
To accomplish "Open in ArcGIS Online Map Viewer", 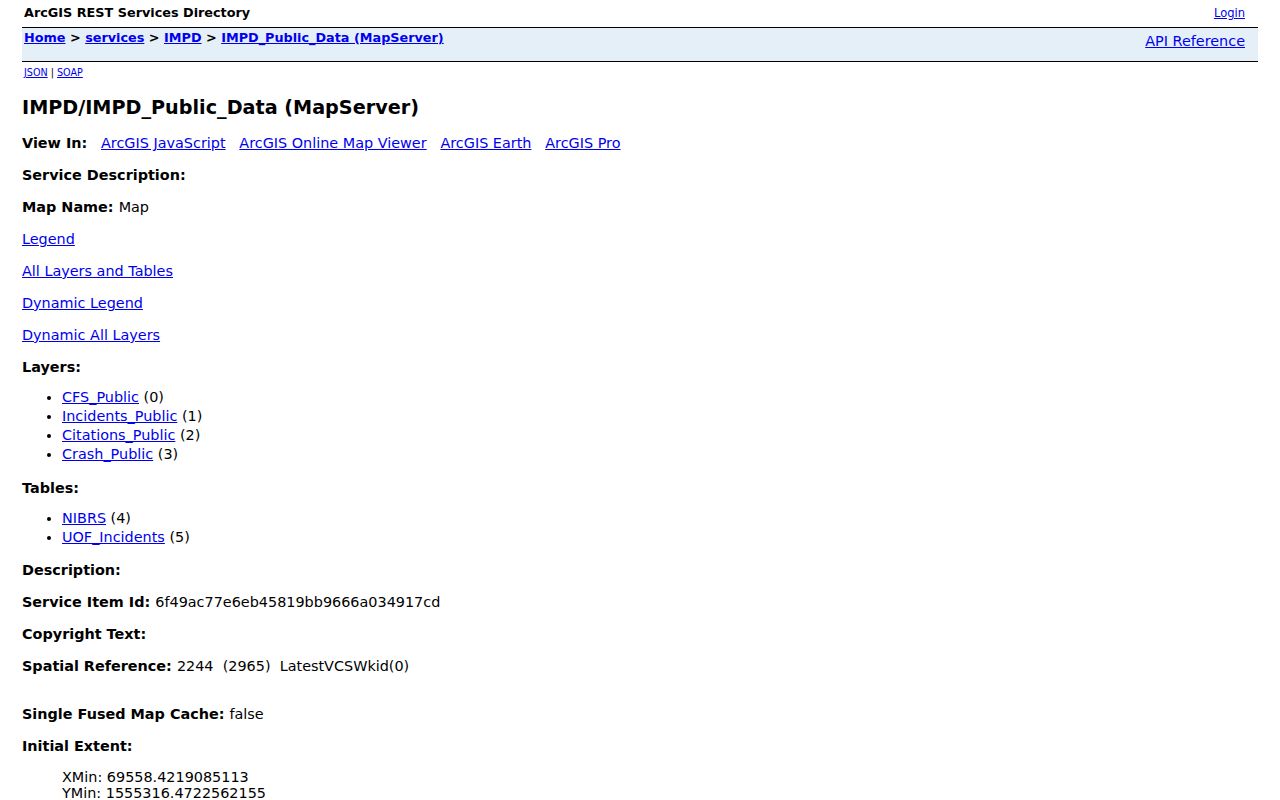I will click(333, 143).
